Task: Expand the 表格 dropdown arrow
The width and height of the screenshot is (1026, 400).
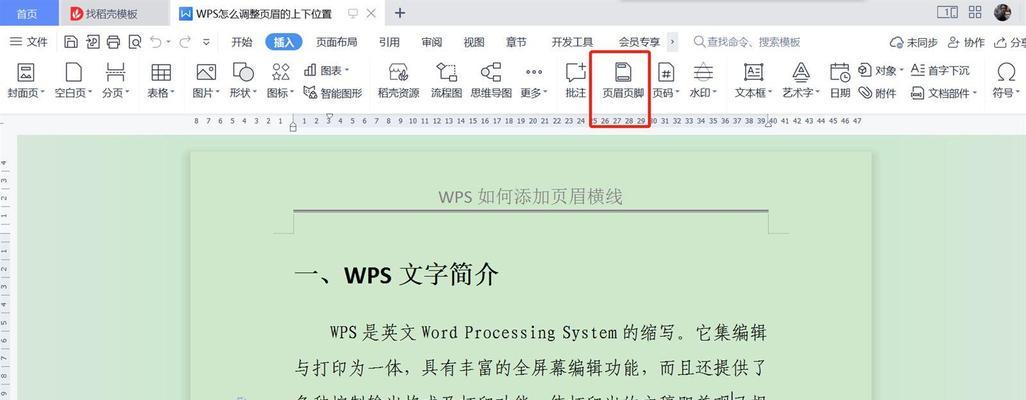Action: click(173, 93)
